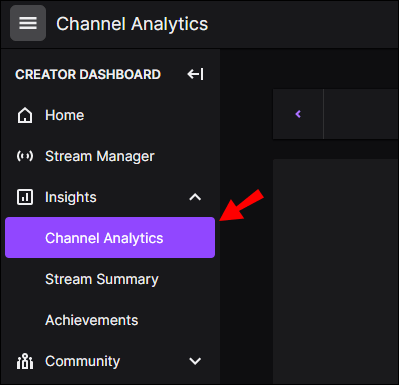Expand the Community section chevron
The width and height of the screenshot is (399, 385).
[x=195, y=361]
